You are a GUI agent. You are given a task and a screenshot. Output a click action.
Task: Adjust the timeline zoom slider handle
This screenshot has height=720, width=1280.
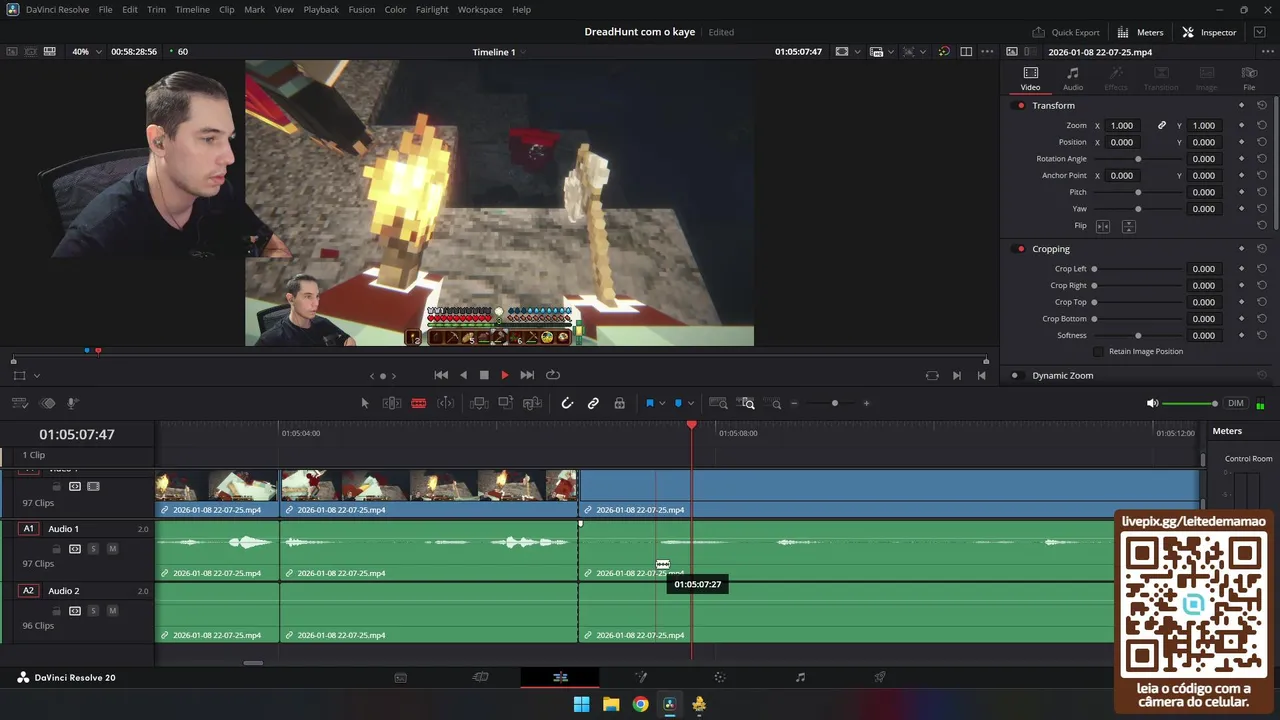click(835, 403)
